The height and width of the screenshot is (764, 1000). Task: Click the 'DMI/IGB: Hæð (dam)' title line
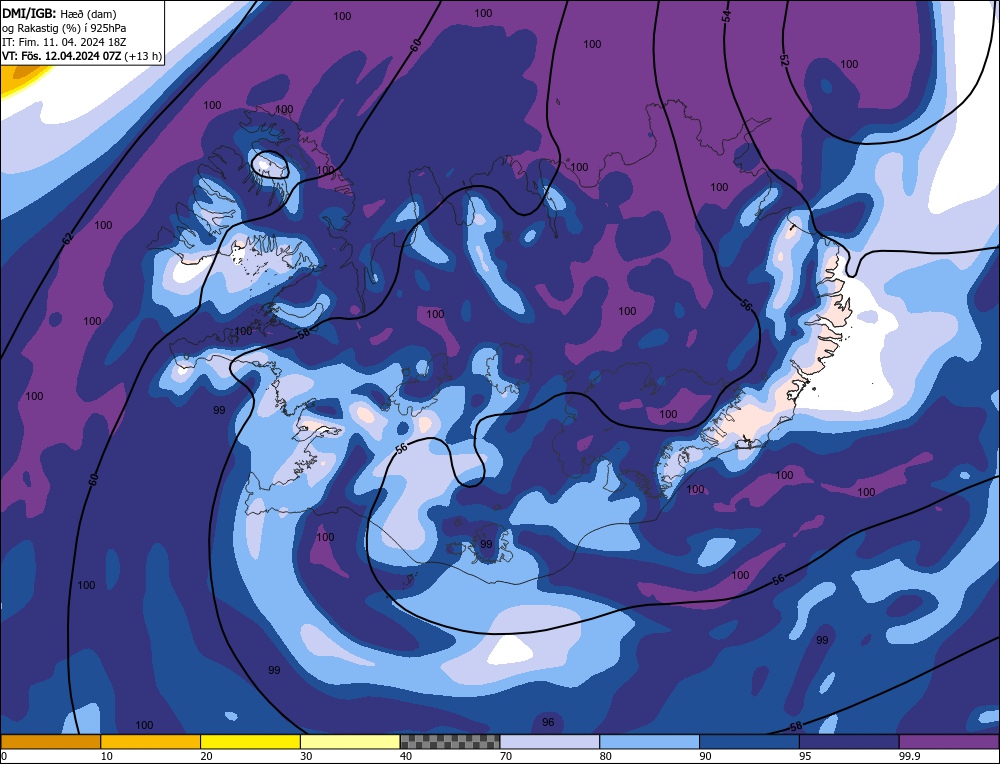59,13
